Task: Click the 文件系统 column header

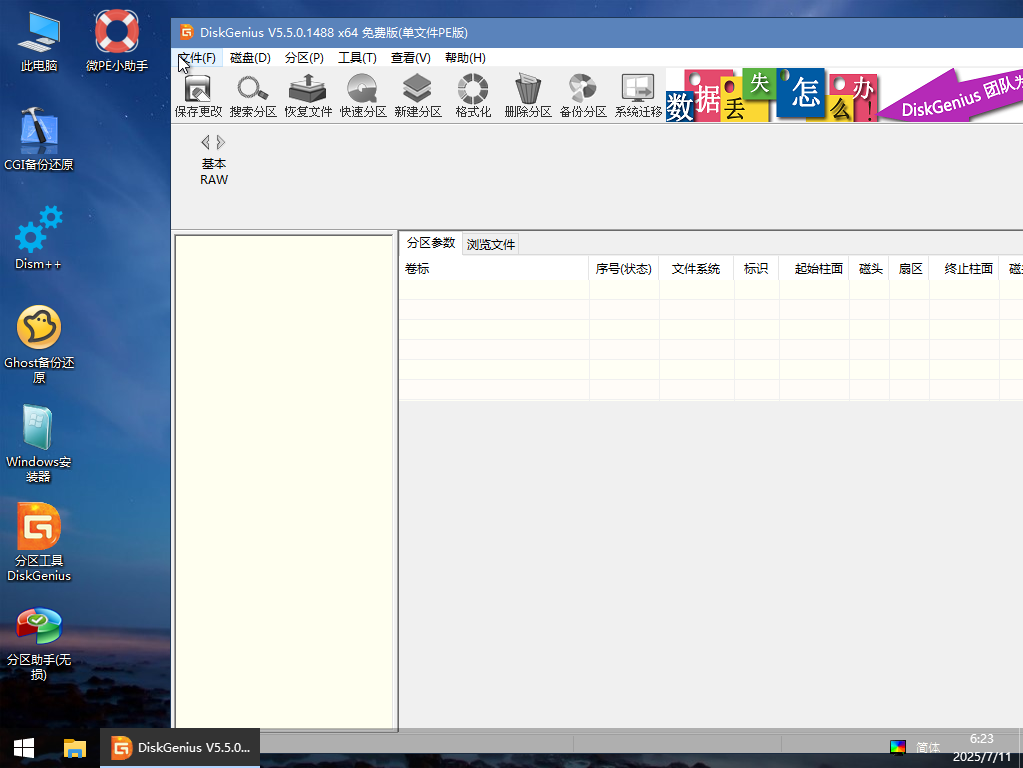Action: coord(696,268)
